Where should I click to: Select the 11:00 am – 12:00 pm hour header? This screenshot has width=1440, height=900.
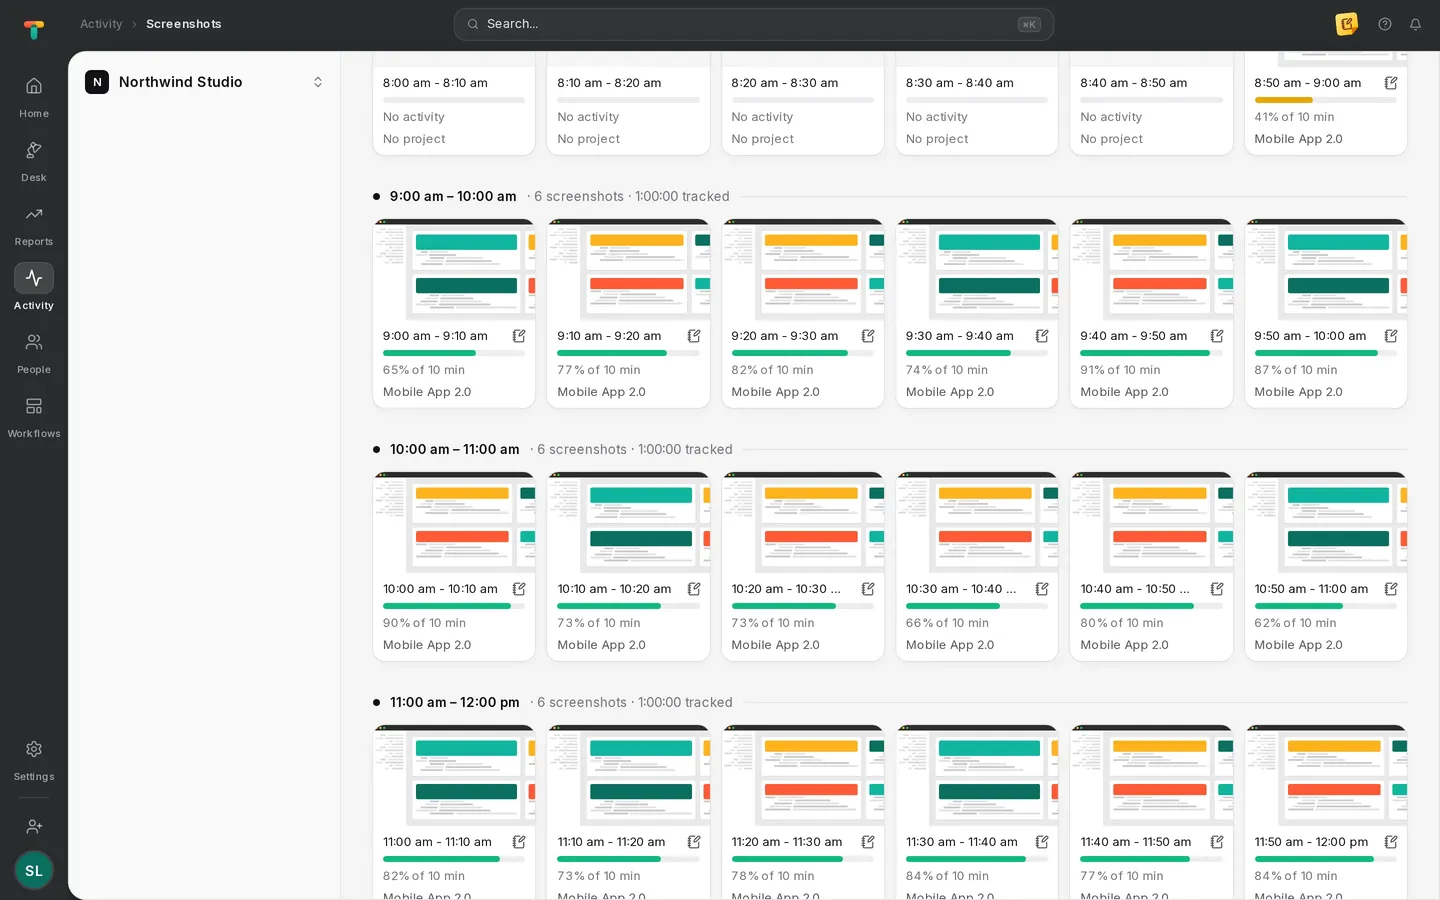tap(455, 703)
